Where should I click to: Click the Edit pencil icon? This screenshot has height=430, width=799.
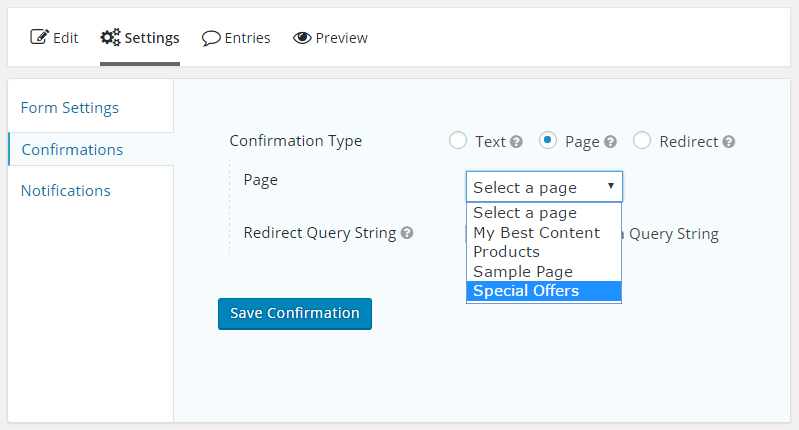(x=40, y=37)
